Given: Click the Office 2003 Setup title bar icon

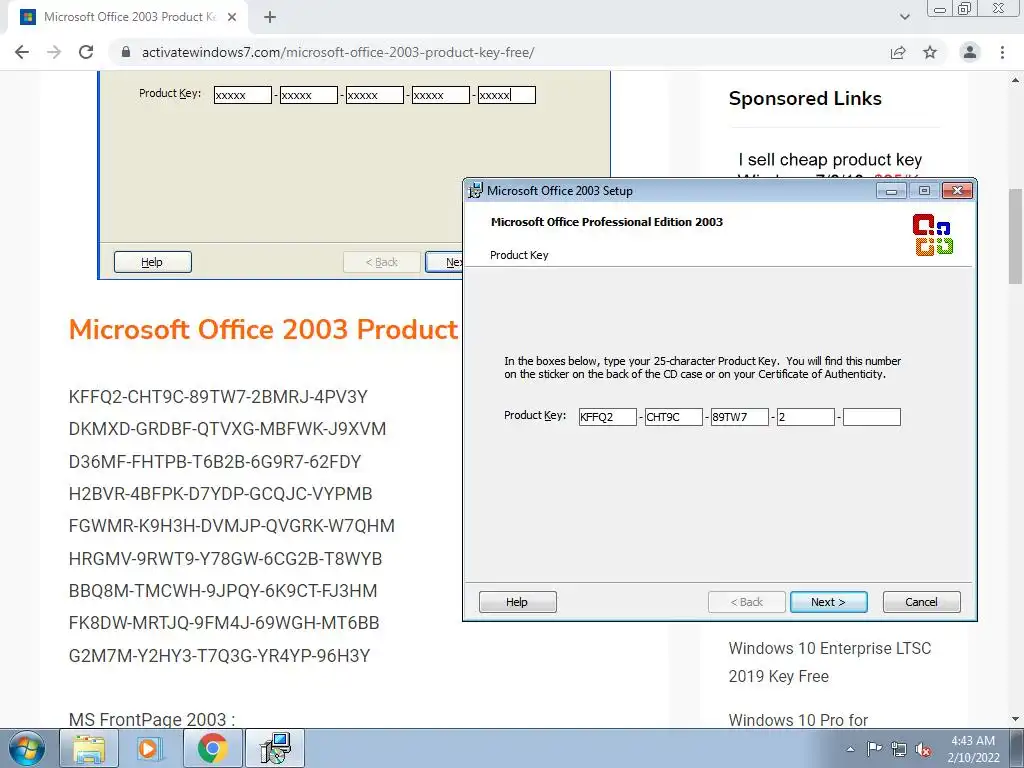Looking at the screenshot, I should 475,191.
